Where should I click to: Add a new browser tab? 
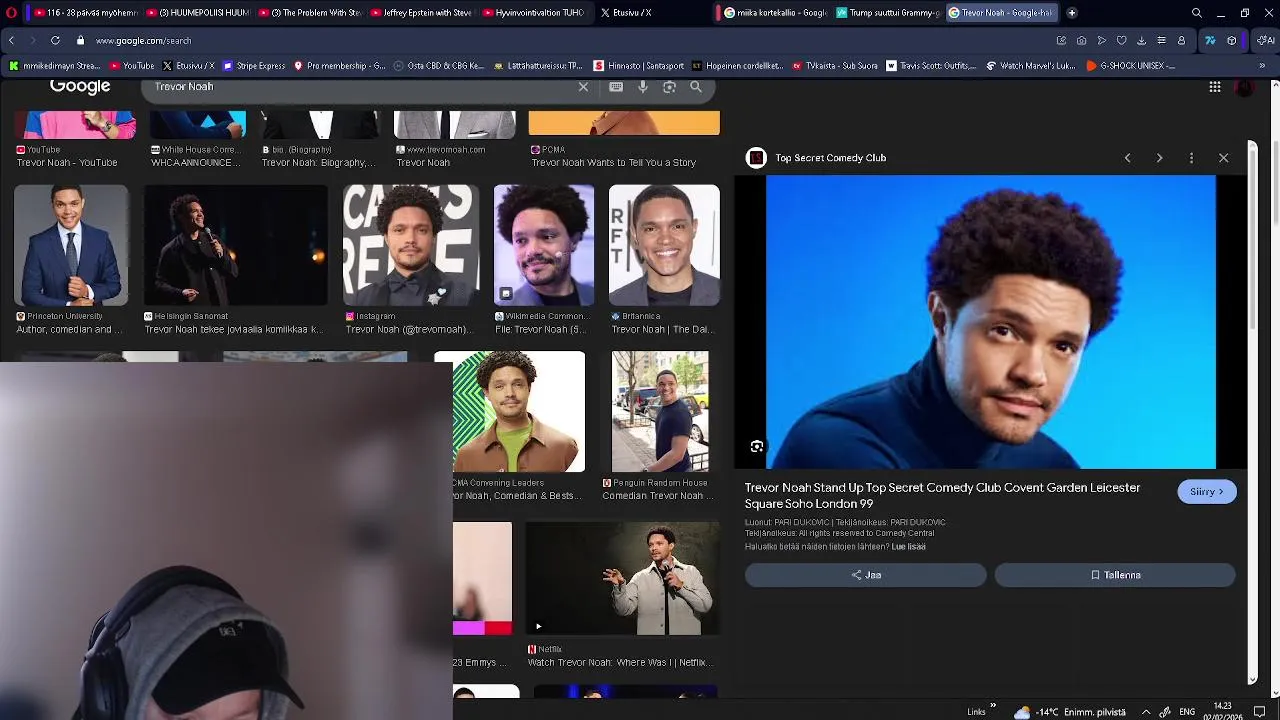click(x=1072, y=13)
